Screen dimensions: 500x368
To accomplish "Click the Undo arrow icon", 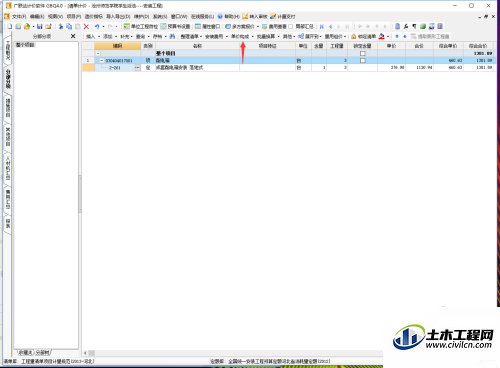I will click(97, 26).
